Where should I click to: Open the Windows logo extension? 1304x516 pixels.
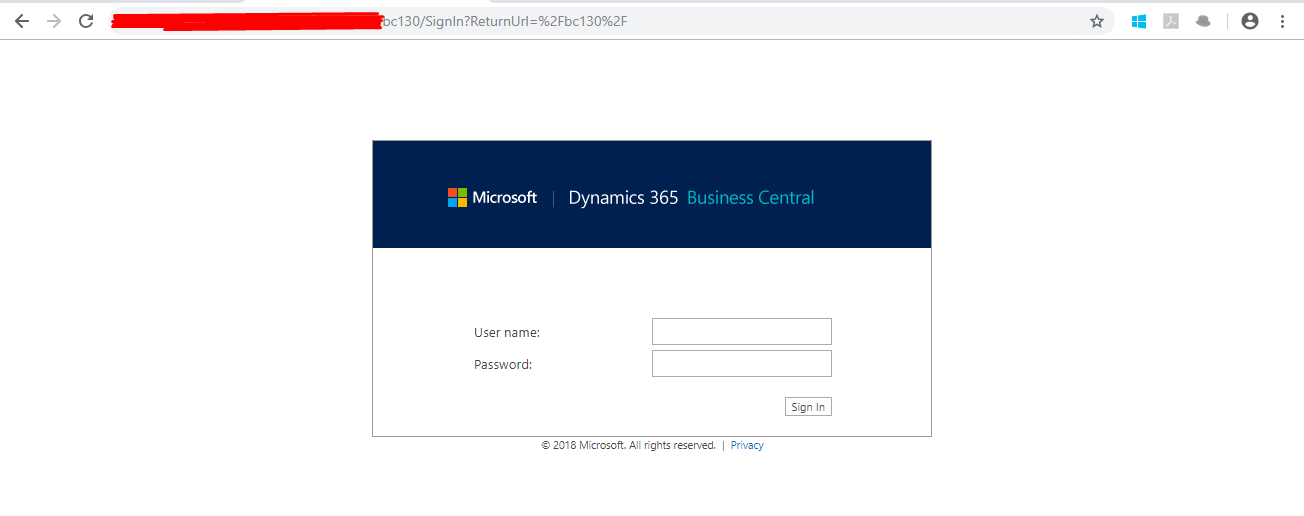(1138, 21)
